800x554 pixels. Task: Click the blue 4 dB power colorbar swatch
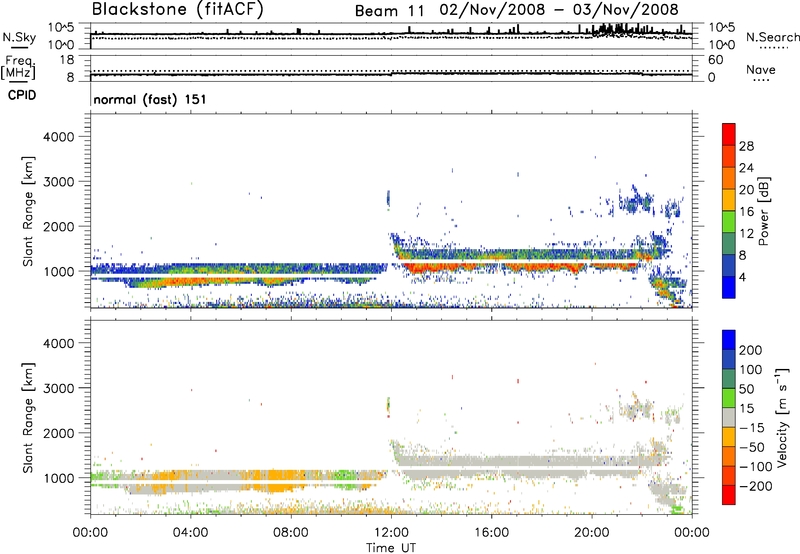(729, 286)
